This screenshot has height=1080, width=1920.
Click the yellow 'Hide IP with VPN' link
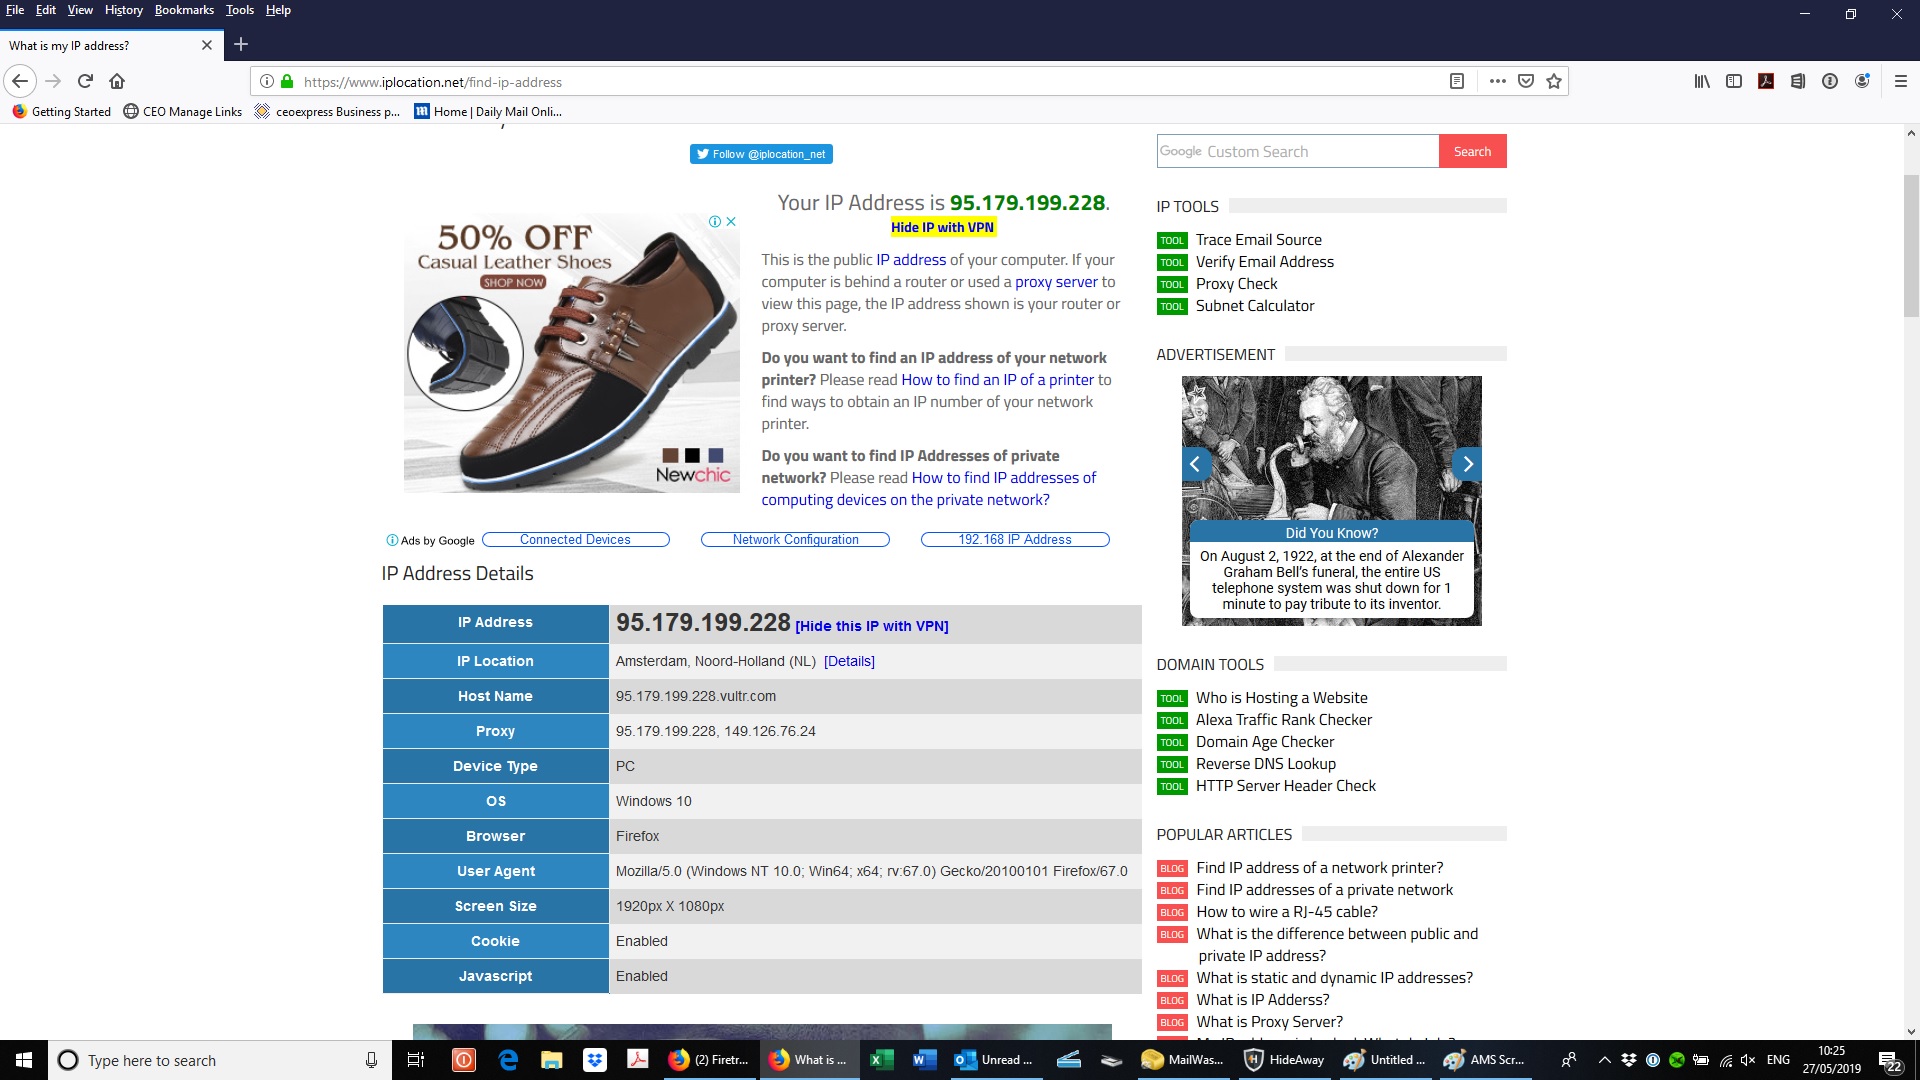pyautogui.click(x=942, y=227)
